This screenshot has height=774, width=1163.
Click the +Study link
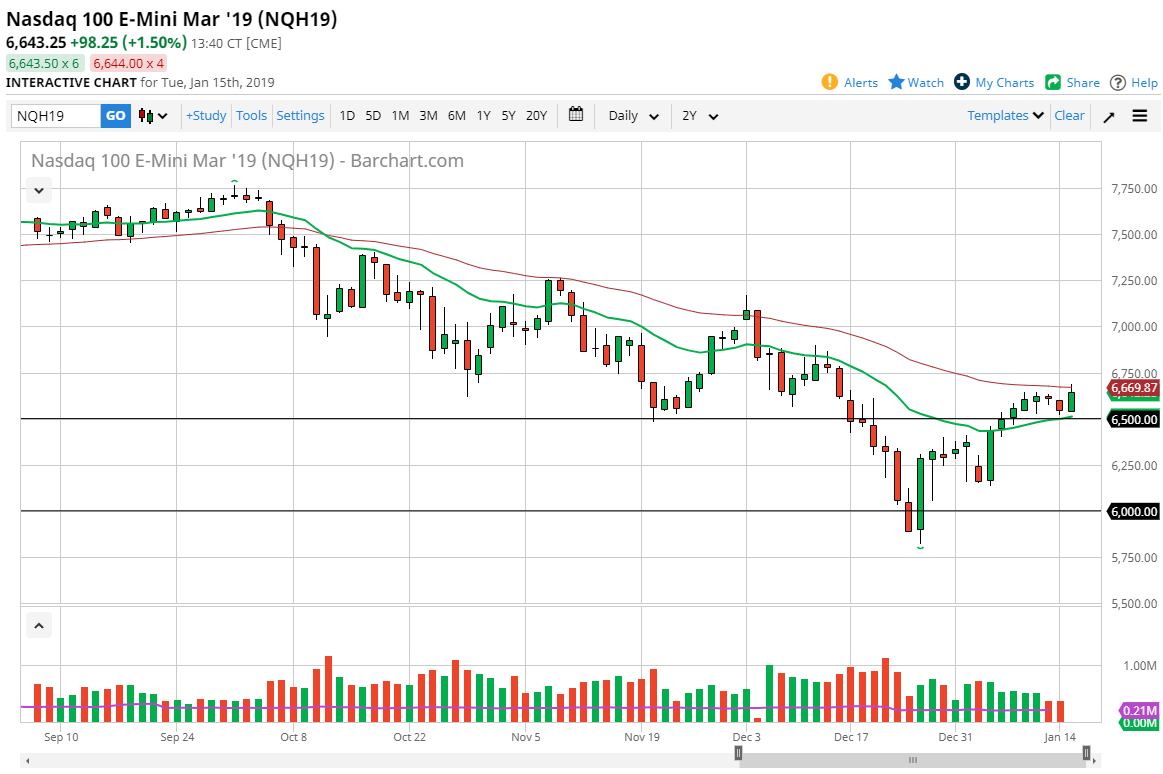click(205, 115)
